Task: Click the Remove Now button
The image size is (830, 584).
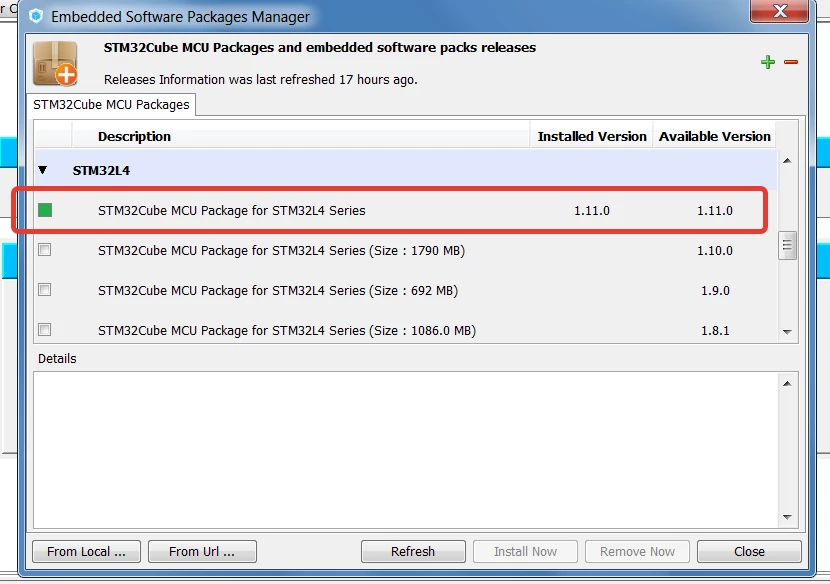Action: point(637,551)
